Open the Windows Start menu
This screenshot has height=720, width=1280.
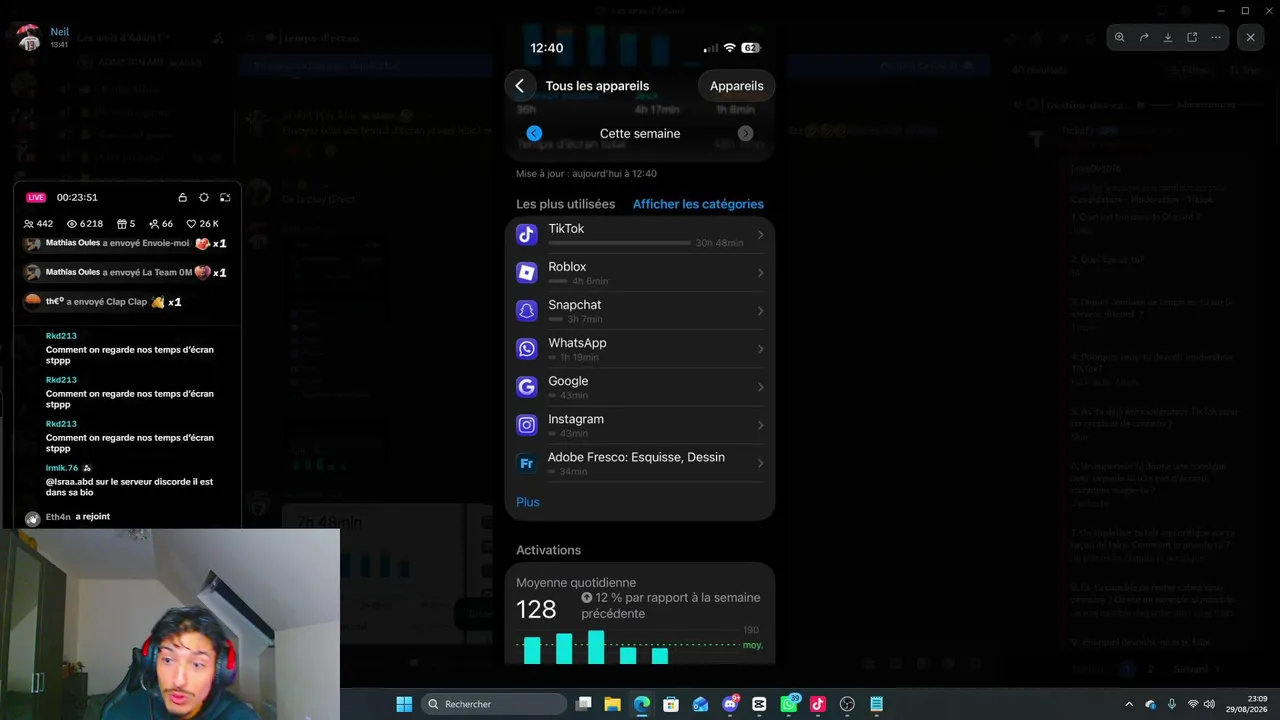[404, 704]
